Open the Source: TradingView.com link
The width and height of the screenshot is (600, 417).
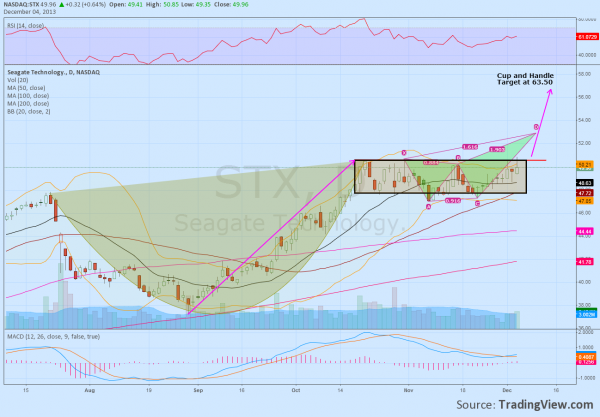525,405
